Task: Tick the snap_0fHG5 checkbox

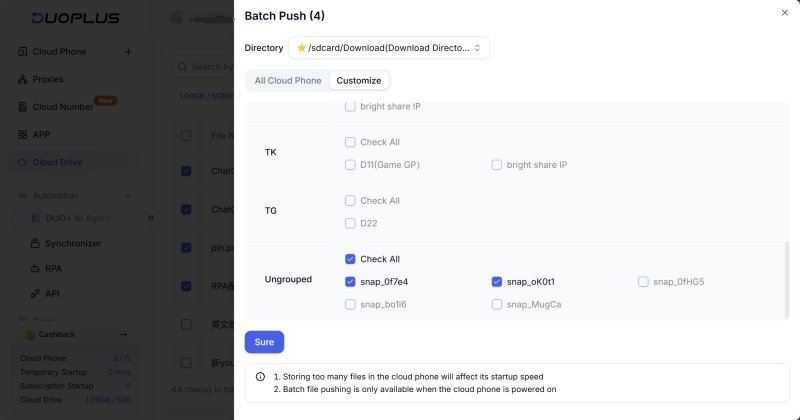Action: pyautogui.click(x=643, y=282)
